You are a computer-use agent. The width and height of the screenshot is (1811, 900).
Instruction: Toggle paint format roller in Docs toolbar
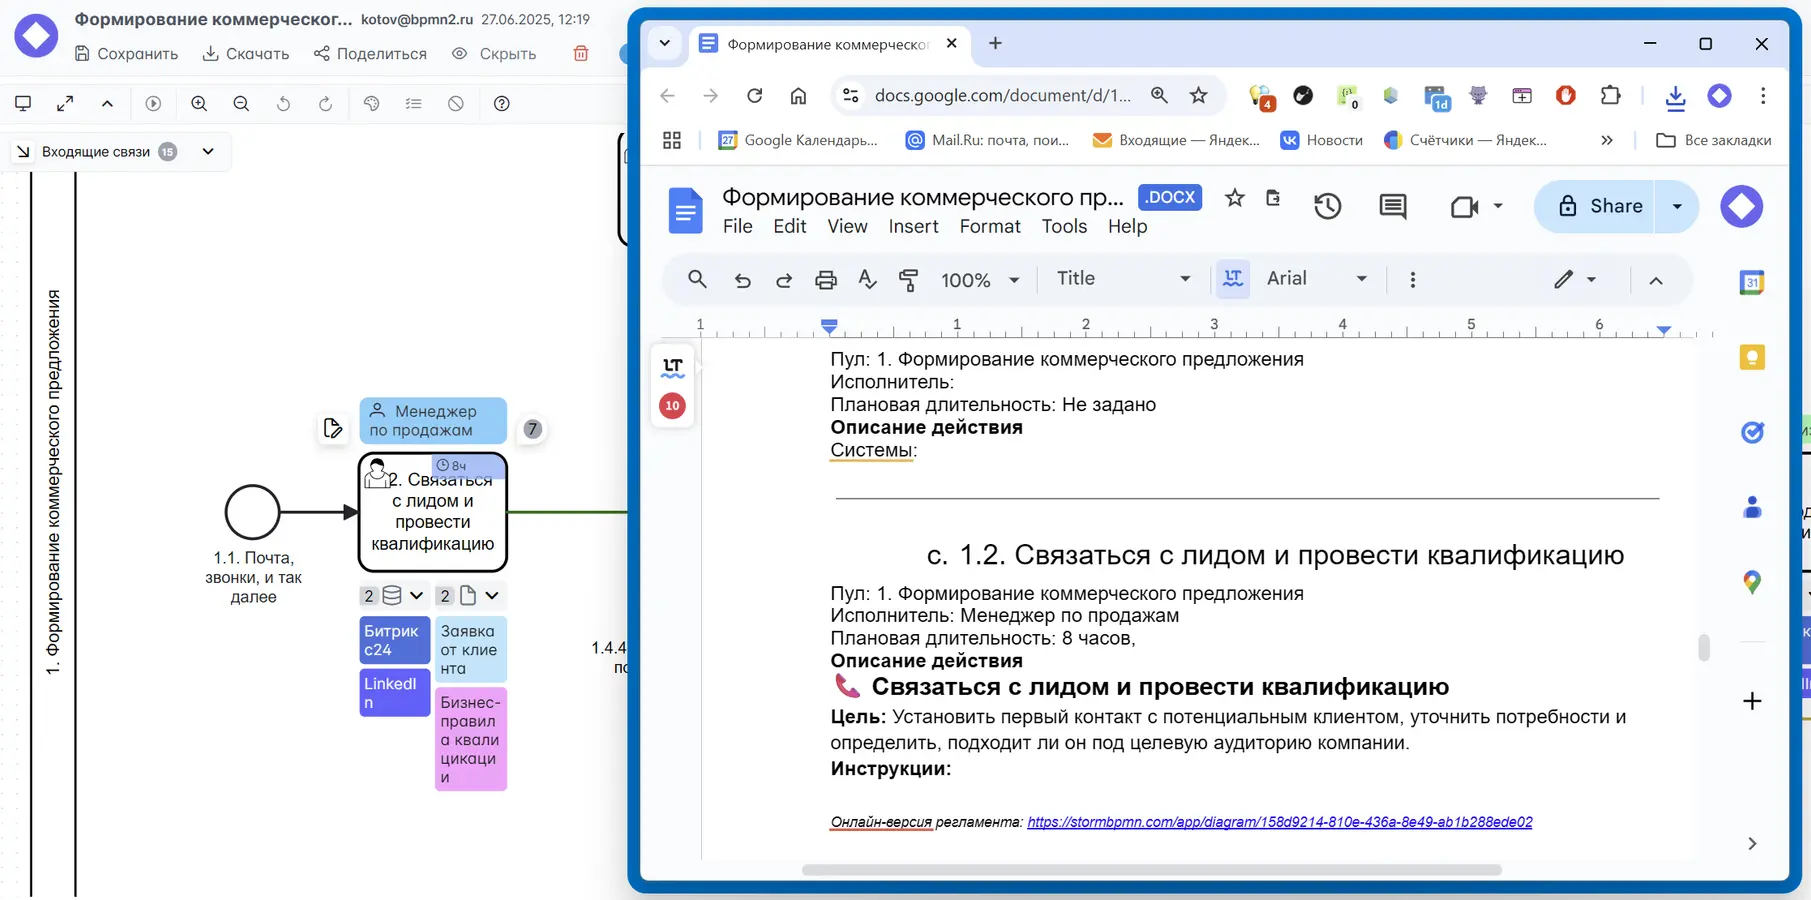tap(908, 280)
